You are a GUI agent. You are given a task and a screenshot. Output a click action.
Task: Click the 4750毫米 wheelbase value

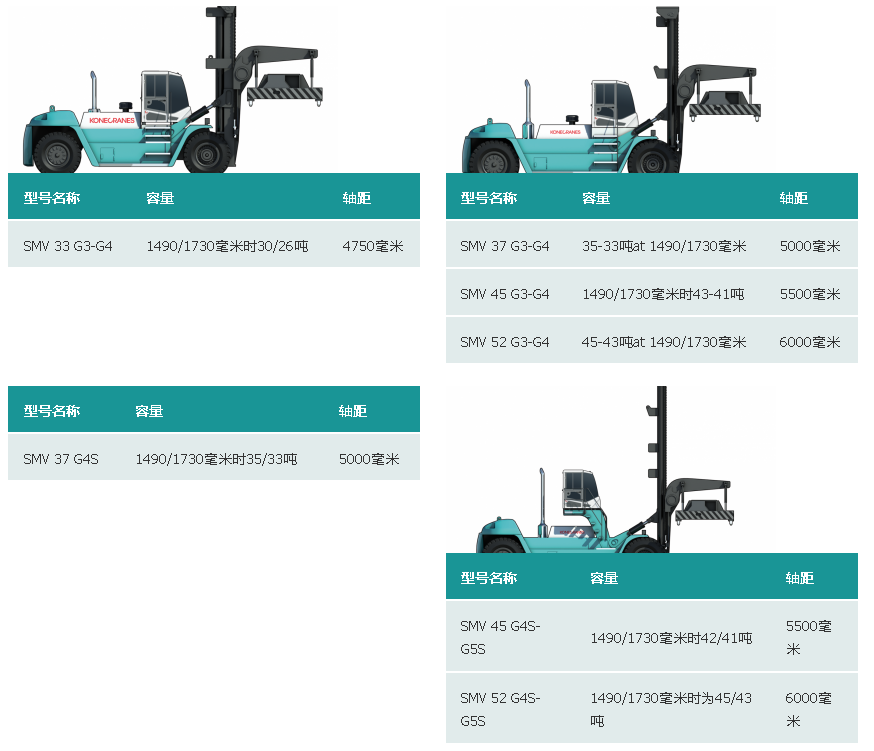coord(372,245)
